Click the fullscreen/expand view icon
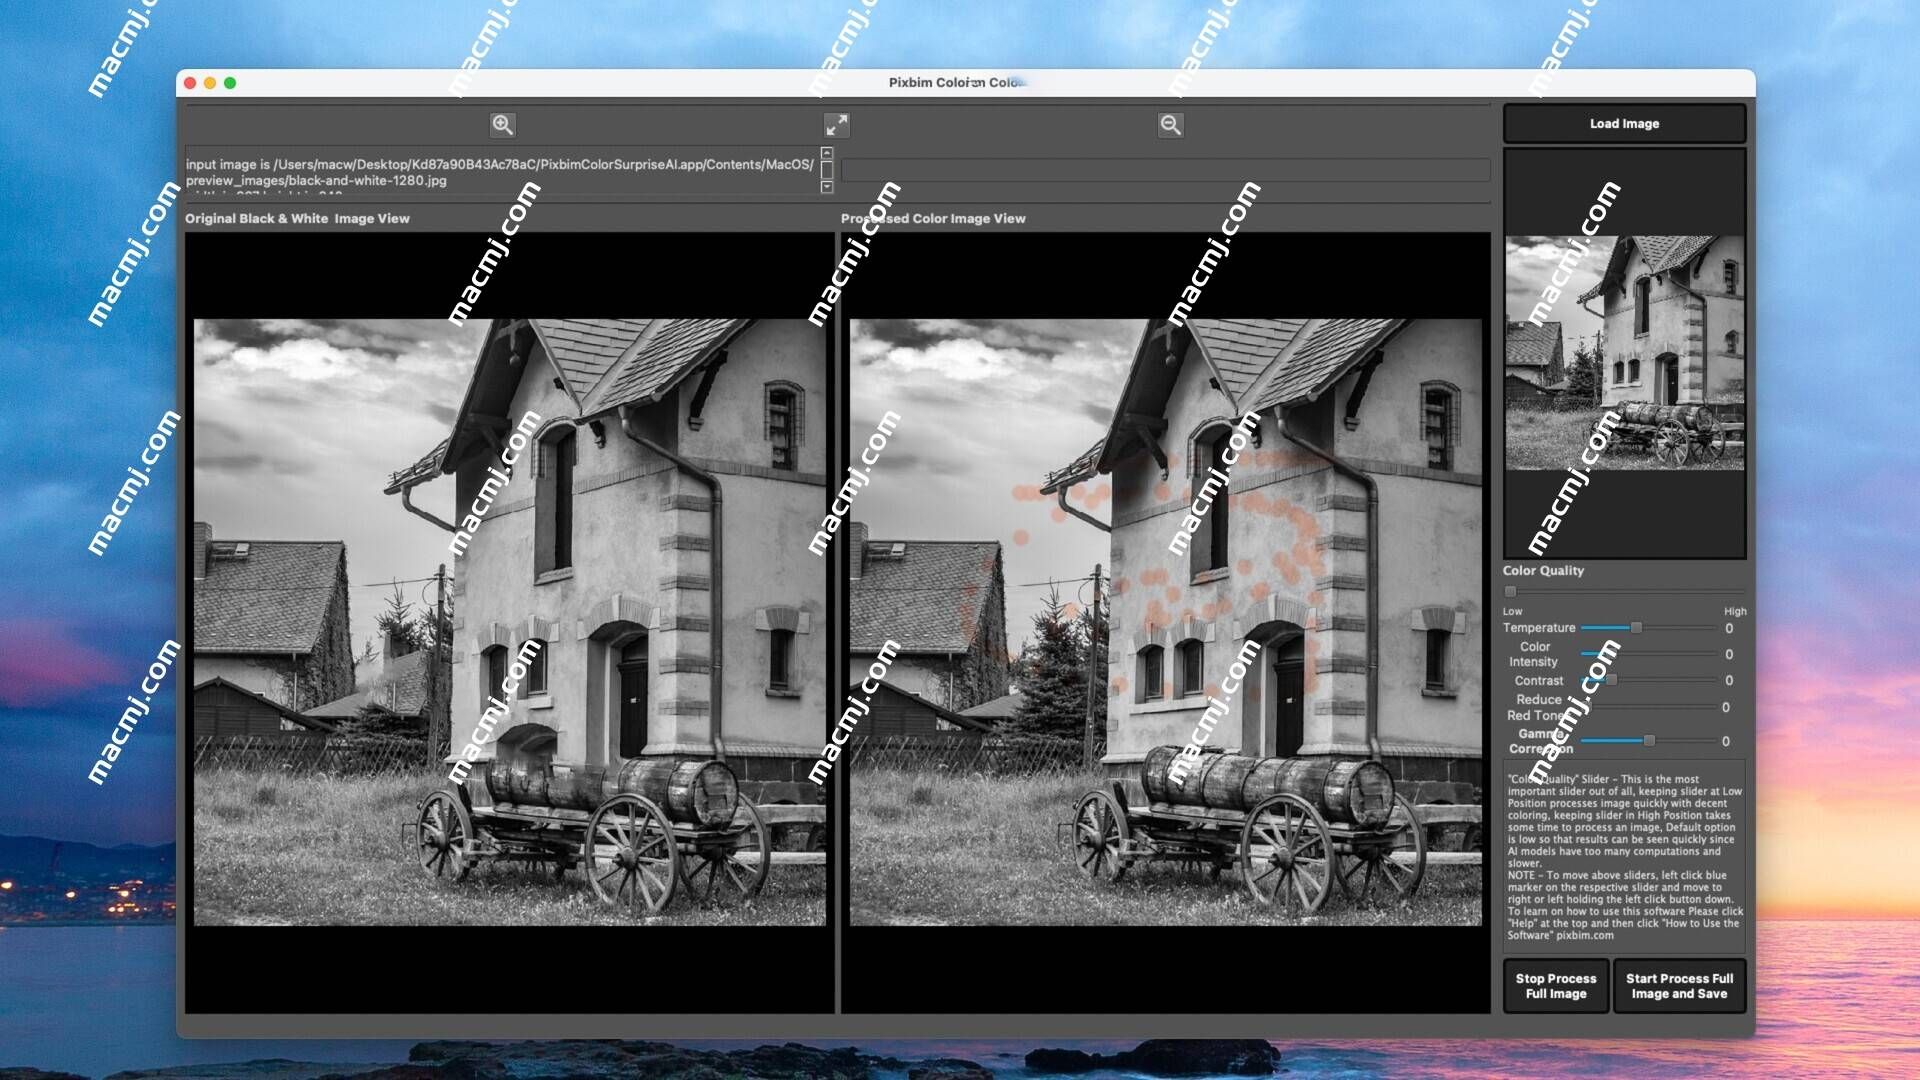This screenshot has width=1920, height=1080. point(836,124)
